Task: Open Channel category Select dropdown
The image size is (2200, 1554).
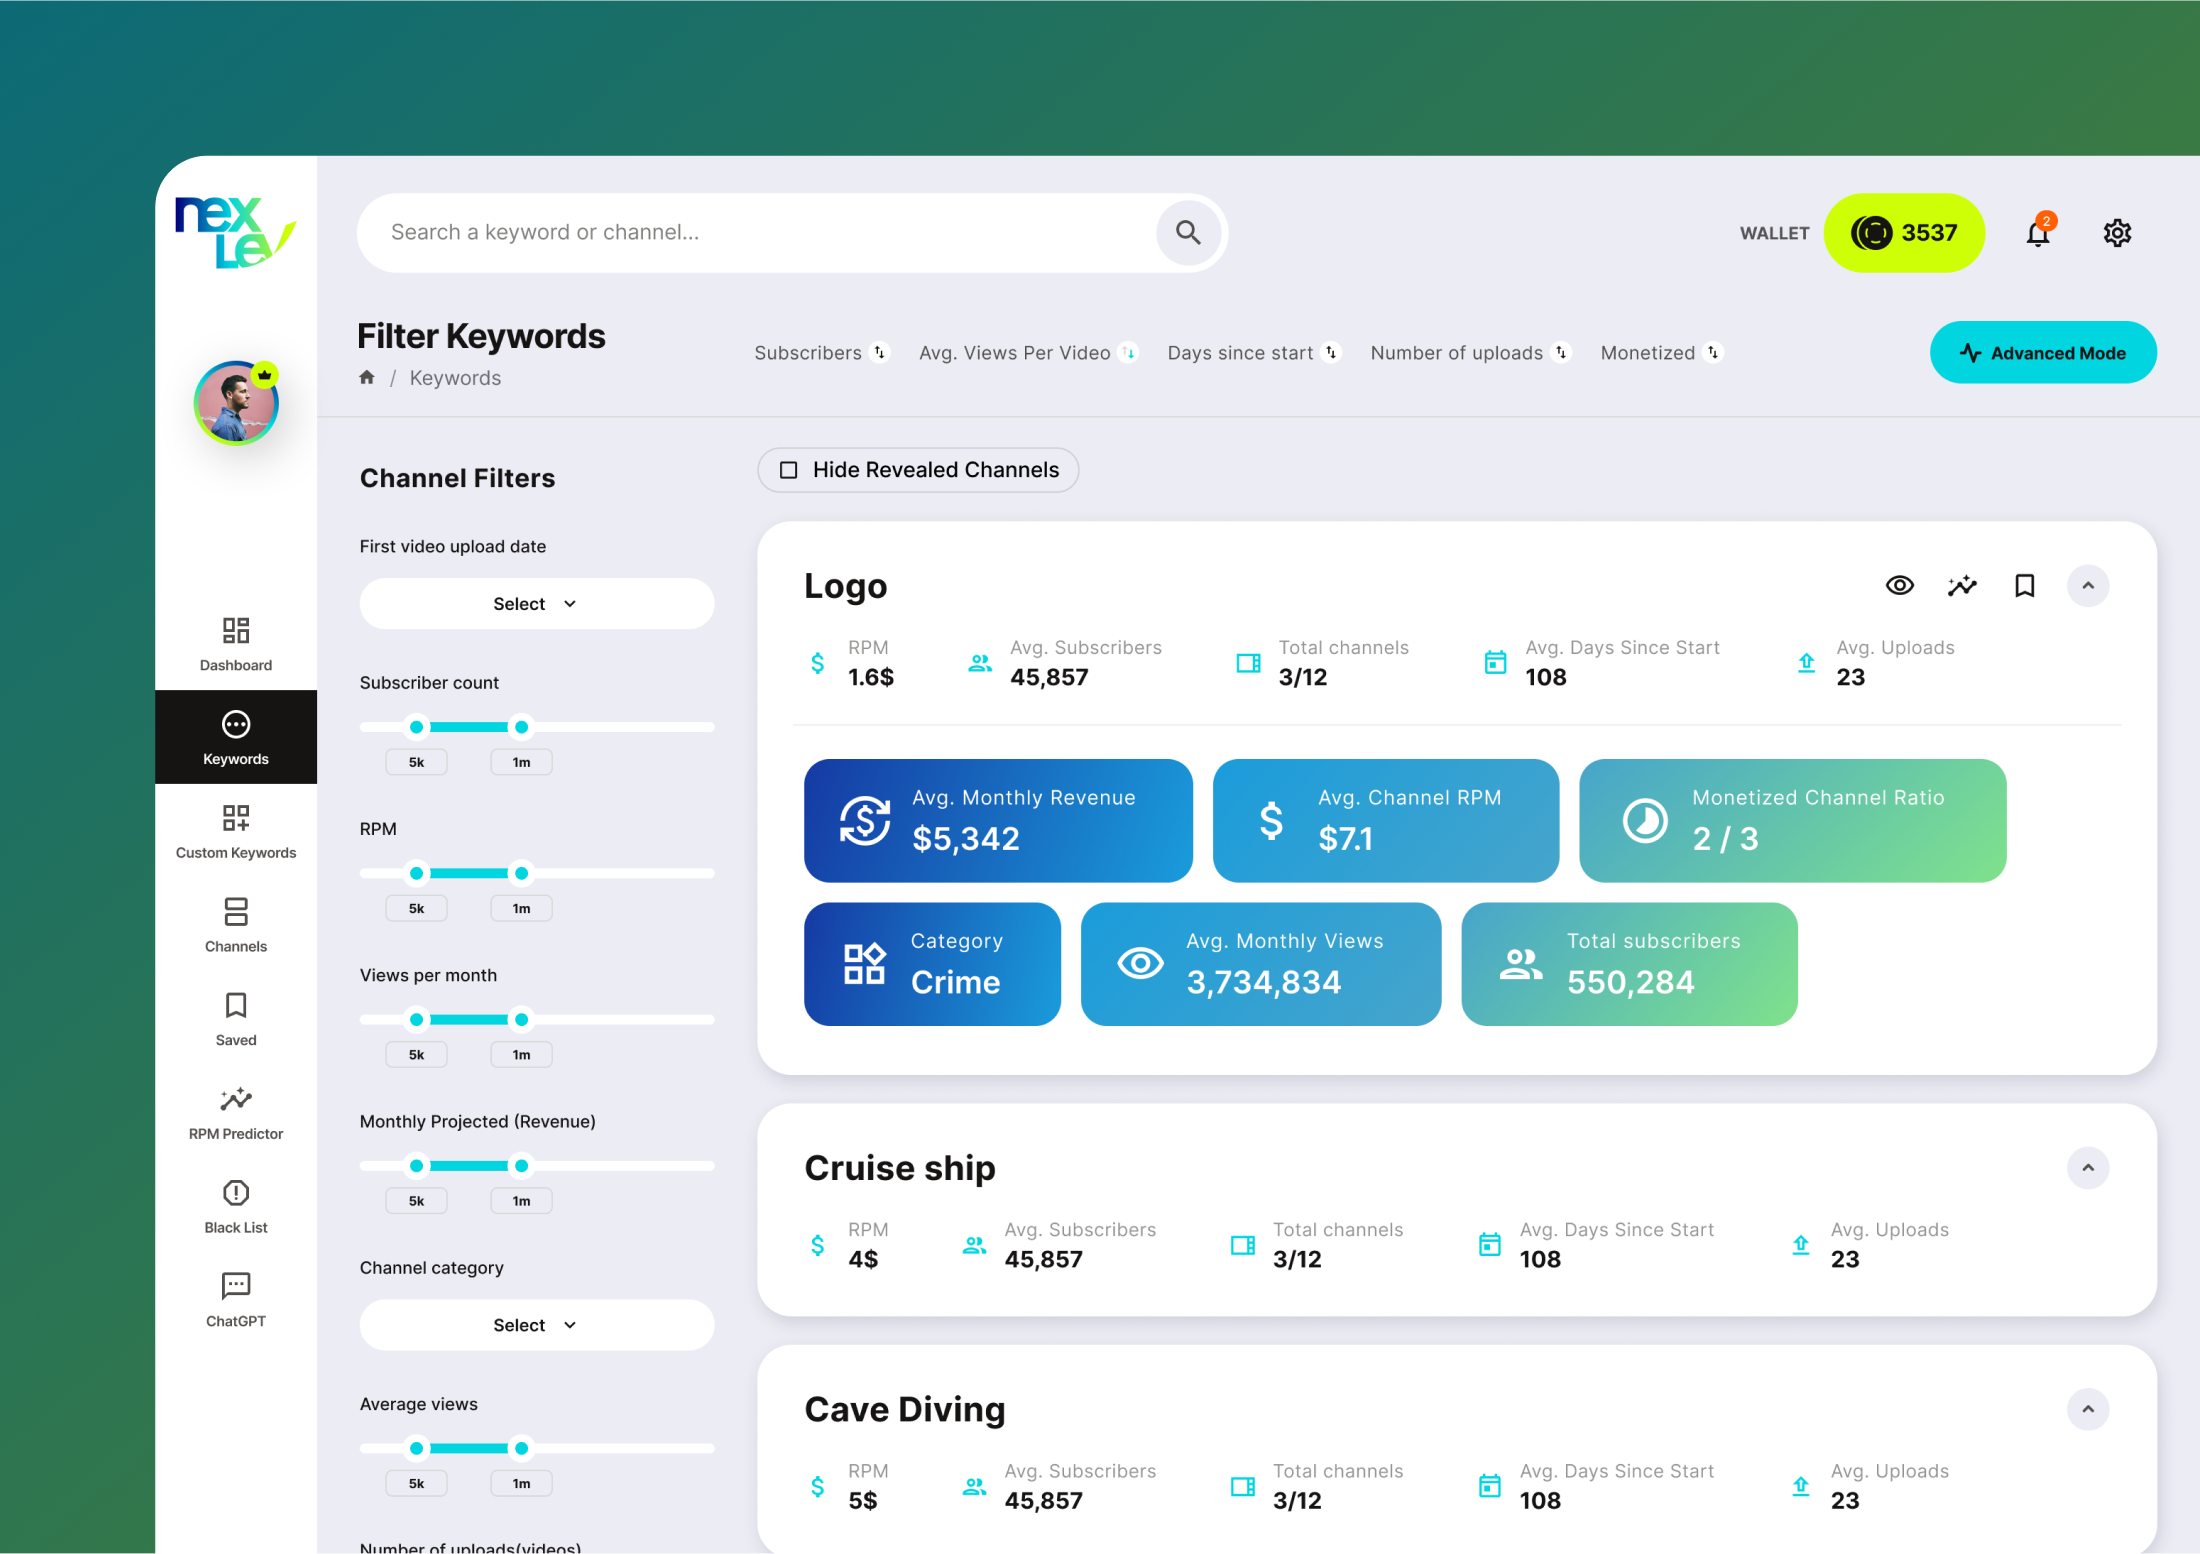Action: coord(536,1325)
